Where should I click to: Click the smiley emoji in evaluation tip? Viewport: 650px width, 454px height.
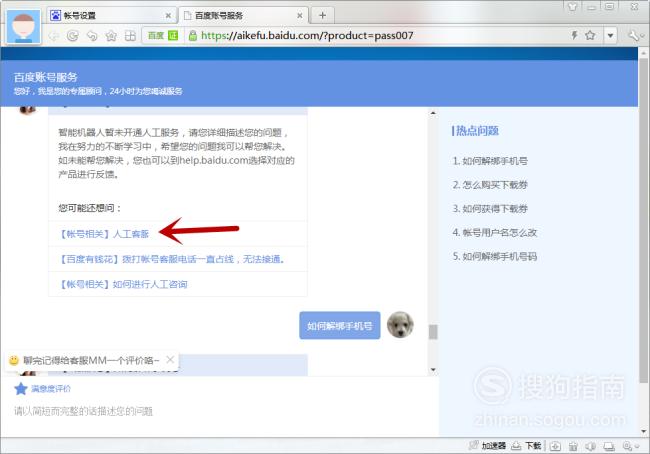pos(14,360)
